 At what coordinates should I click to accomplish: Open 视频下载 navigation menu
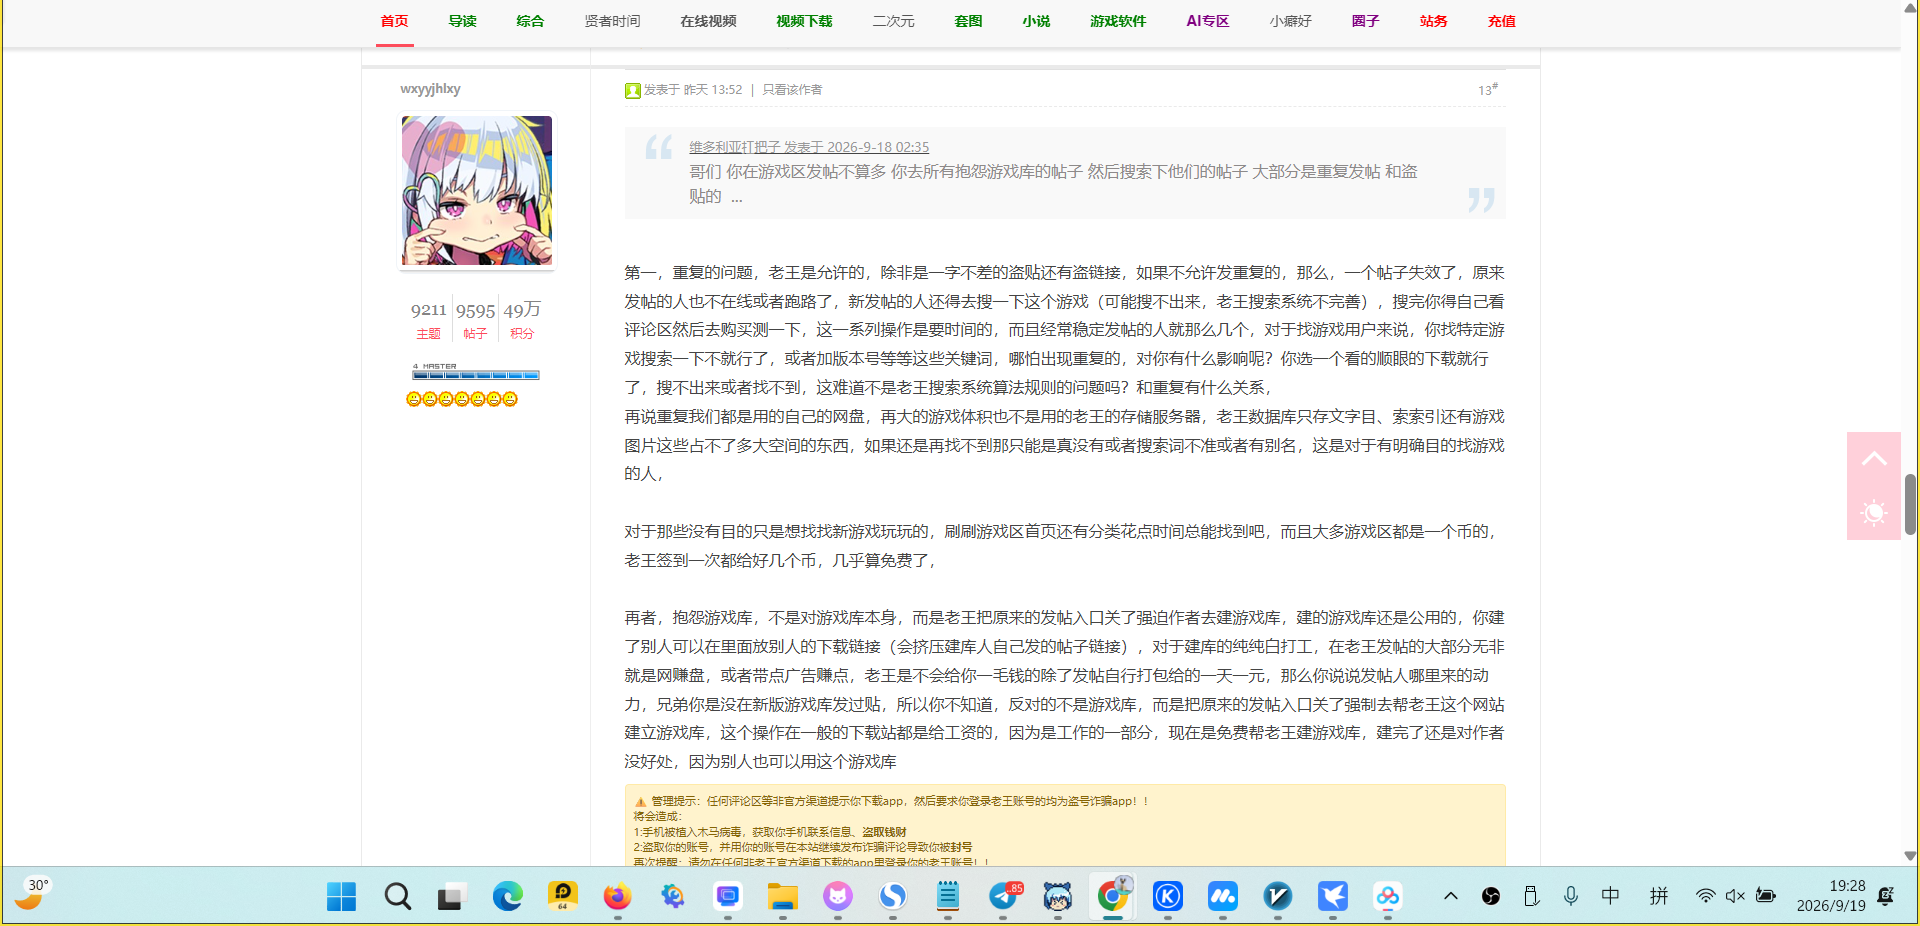(804, 21)
